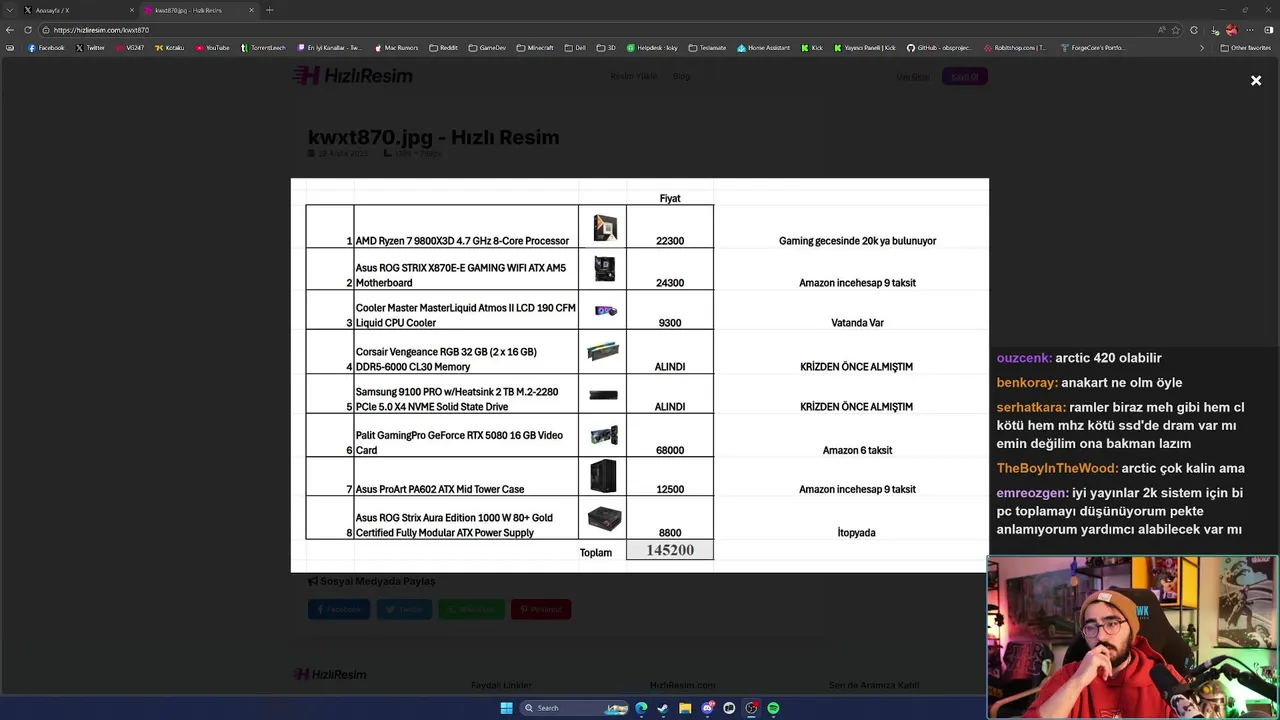Open the TorrentLeech bookmark

pyautogui.click(x=263, y=48)
